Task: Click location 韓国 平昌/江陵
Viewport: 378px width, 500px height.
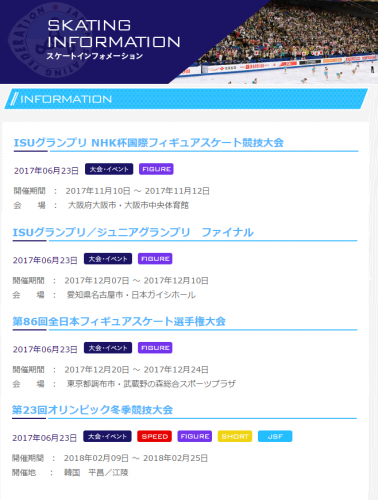Action: (96, 473)
